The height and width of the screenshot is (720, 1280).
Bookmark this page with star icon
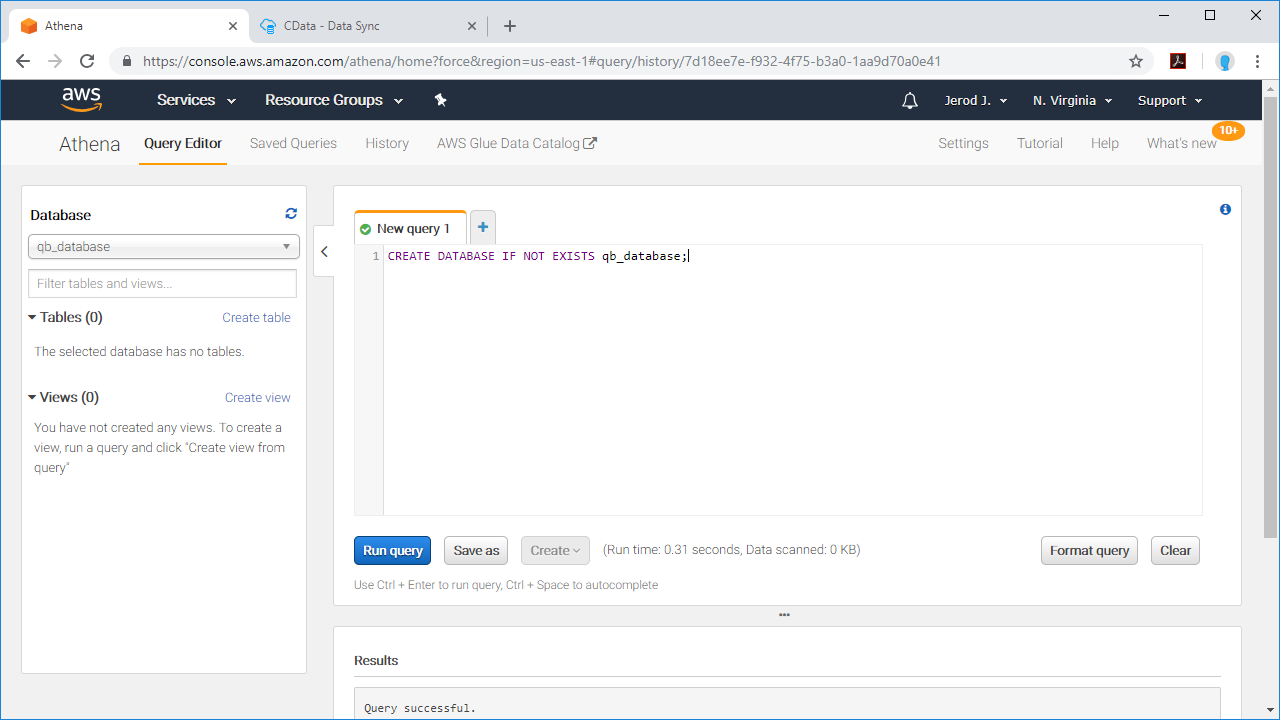[x=1136, y=61]
